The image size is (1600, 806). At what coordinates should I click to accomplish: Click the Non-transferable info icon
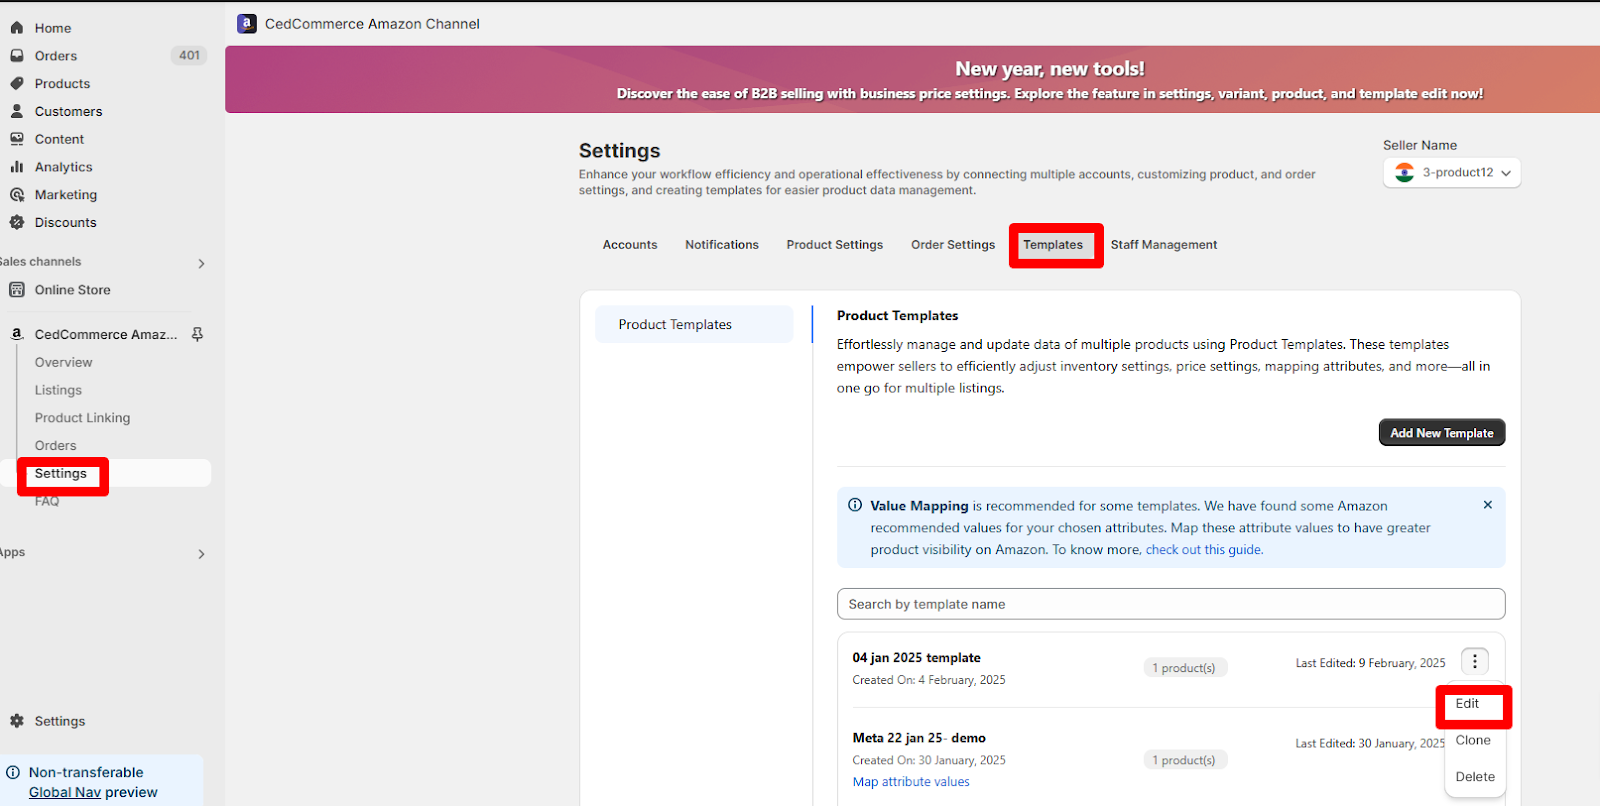tap(13, 772)
